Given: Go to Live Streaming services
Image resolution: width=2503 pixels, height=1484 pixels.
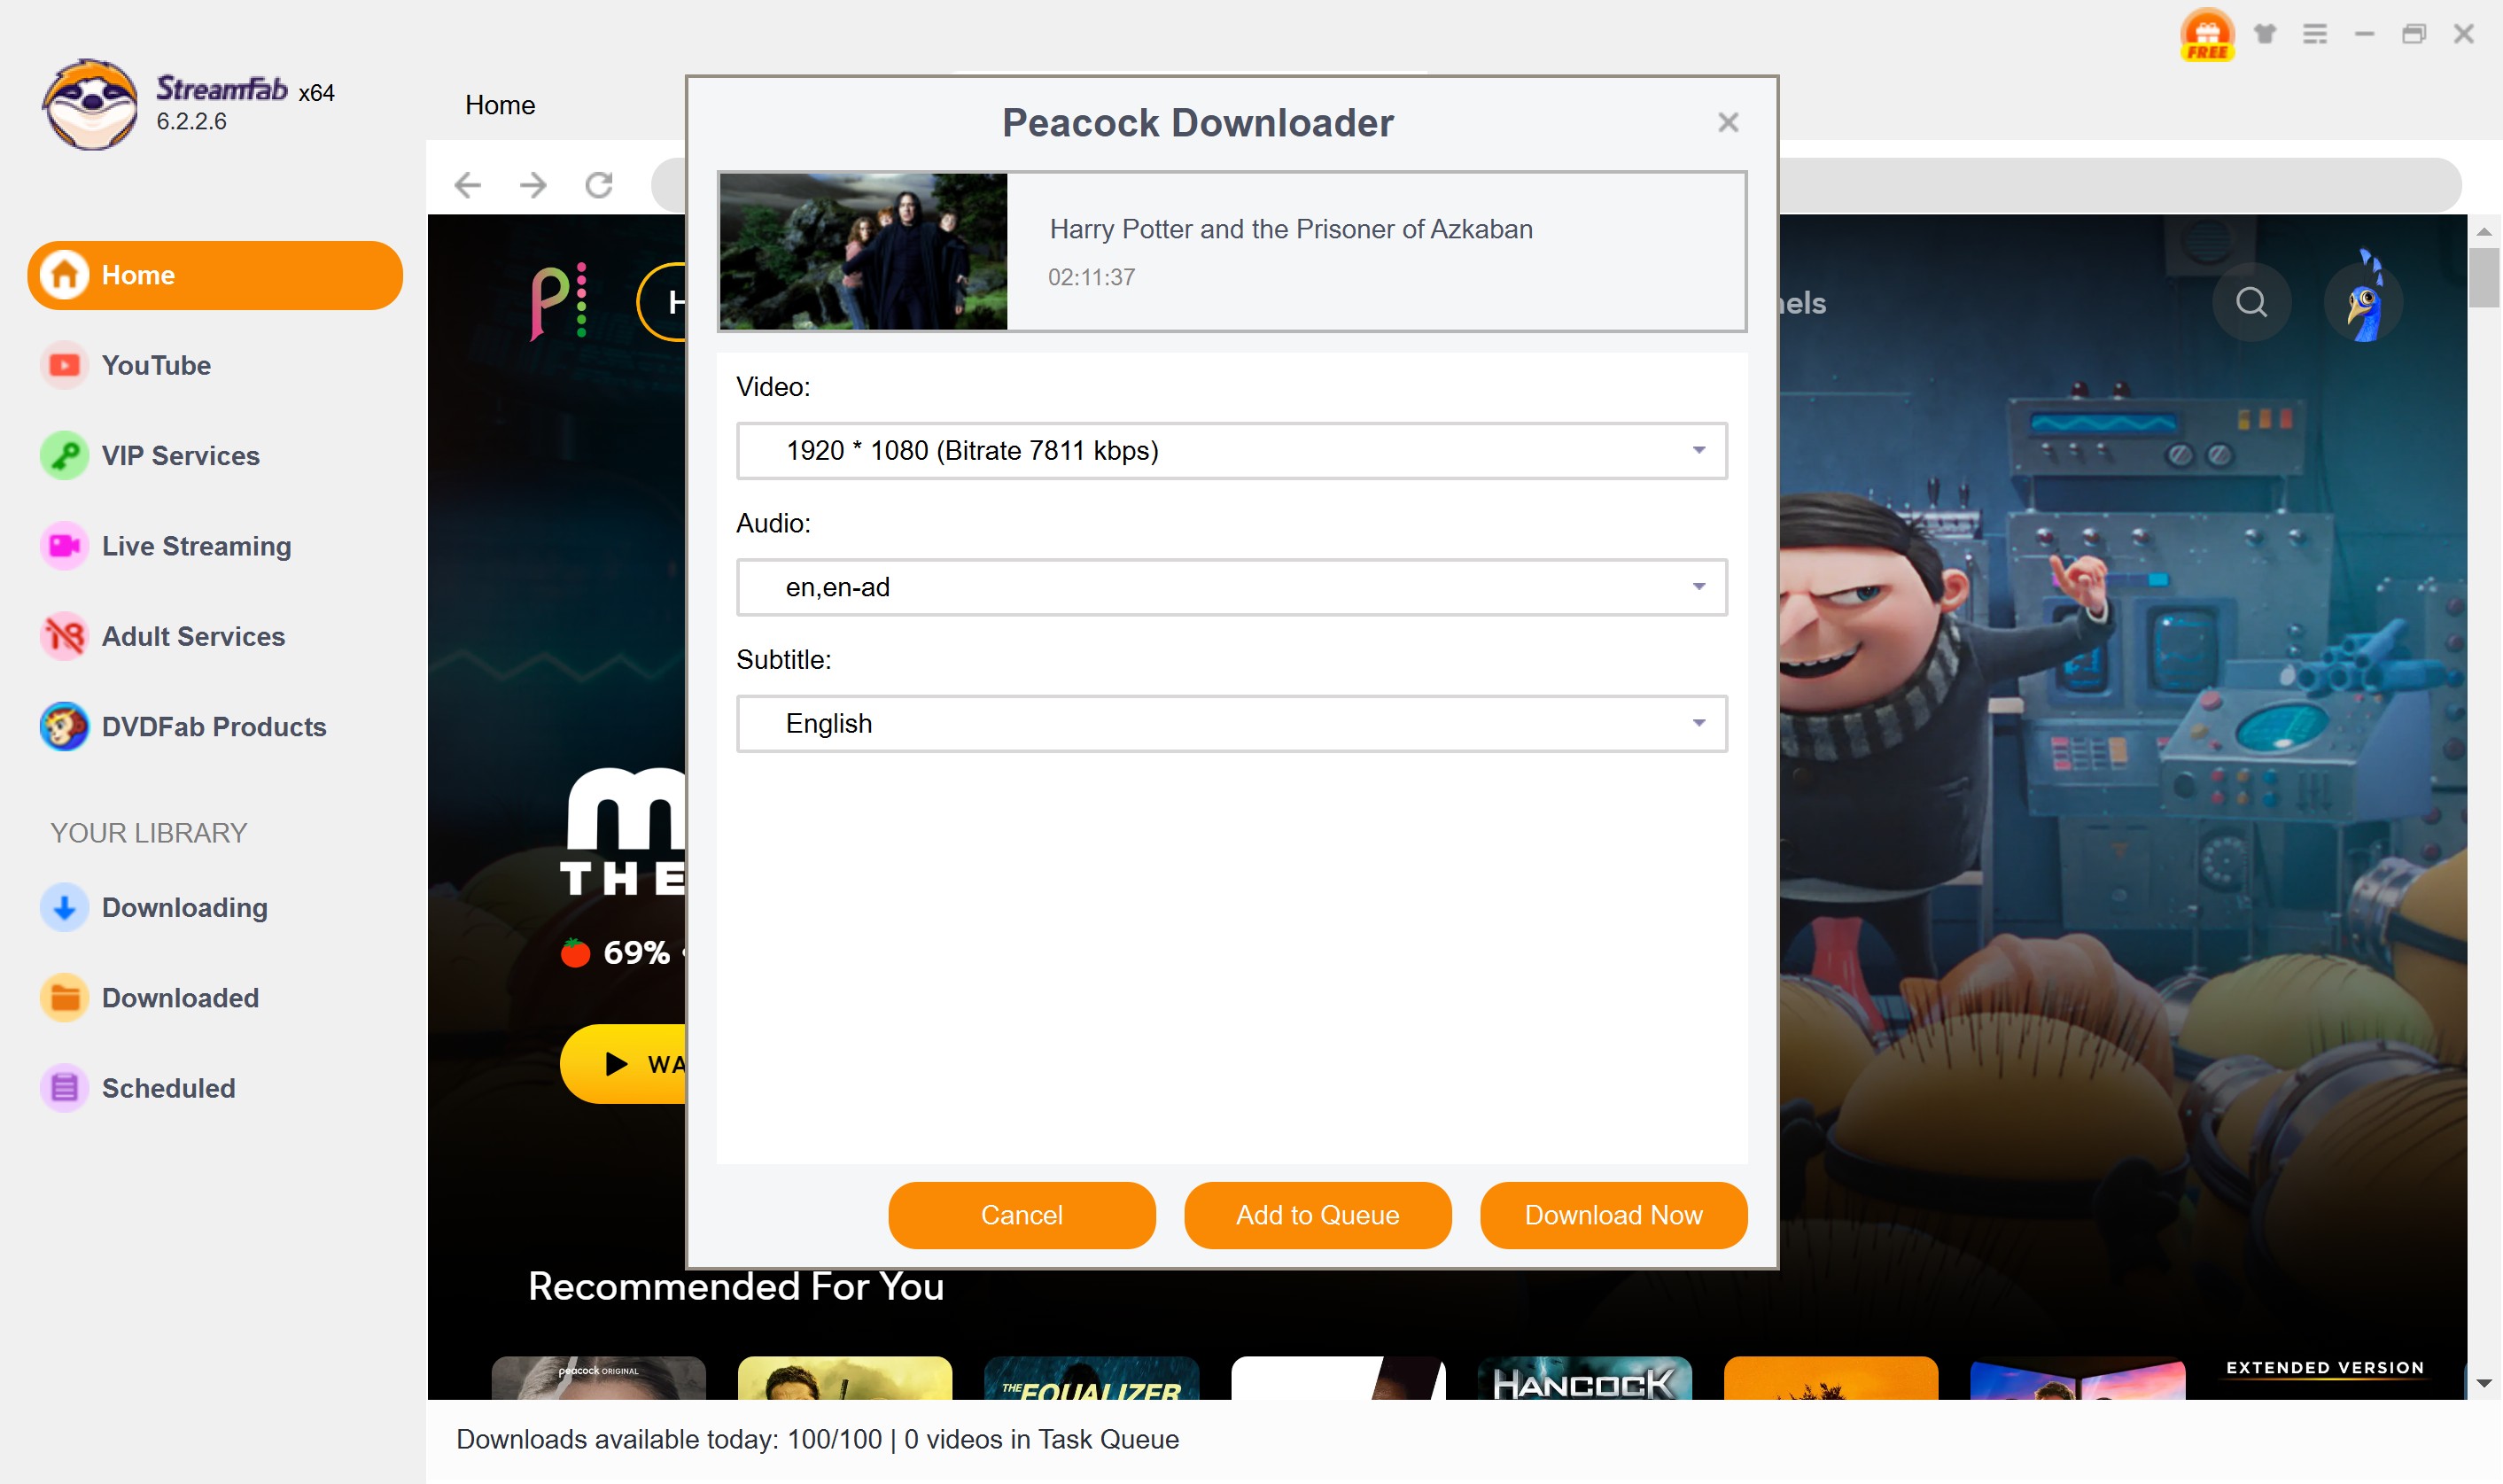Looking at the screenshot, I should pos(196,546).
